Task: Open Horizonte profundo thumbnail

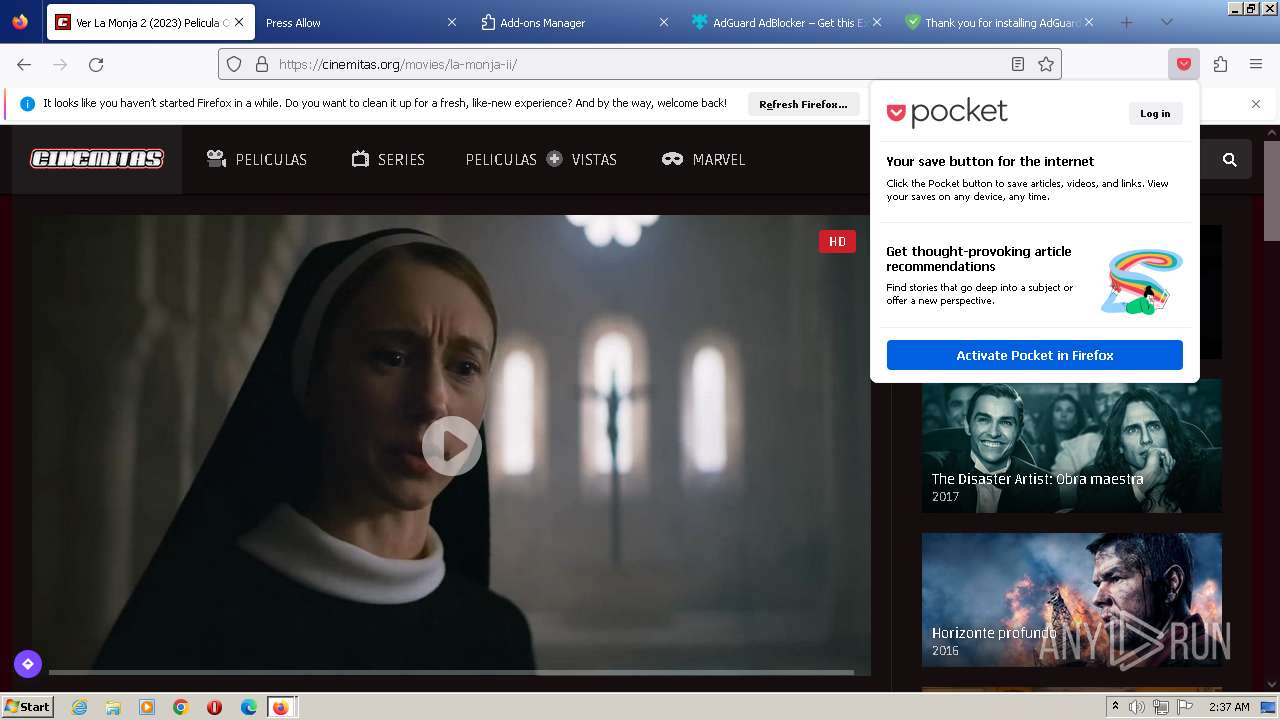Action: tap(1071, 600)
